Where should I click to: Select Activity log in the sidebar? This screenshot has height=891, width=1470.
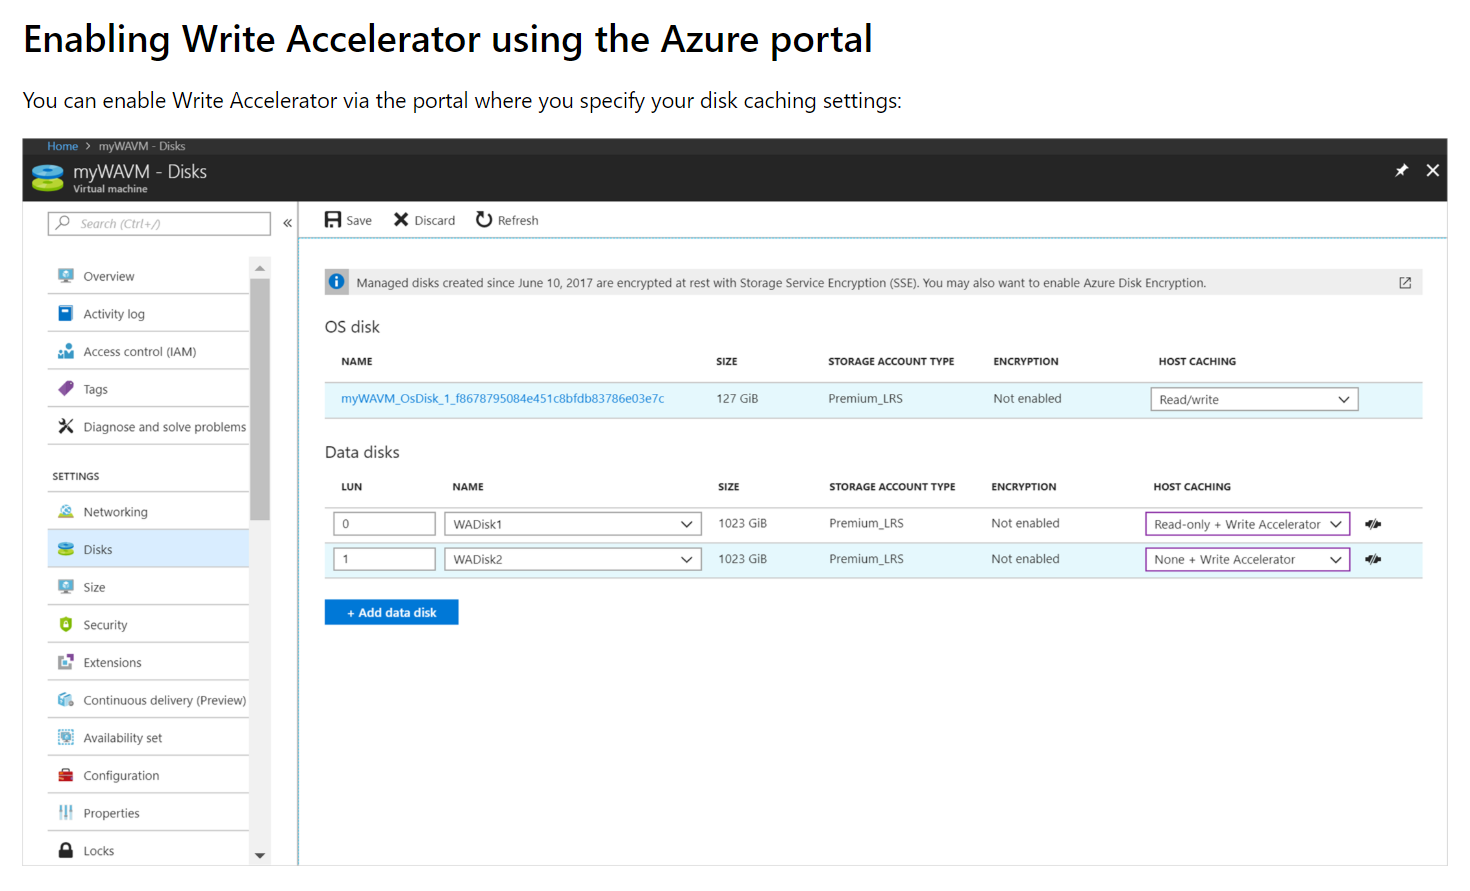coord(113,314)
